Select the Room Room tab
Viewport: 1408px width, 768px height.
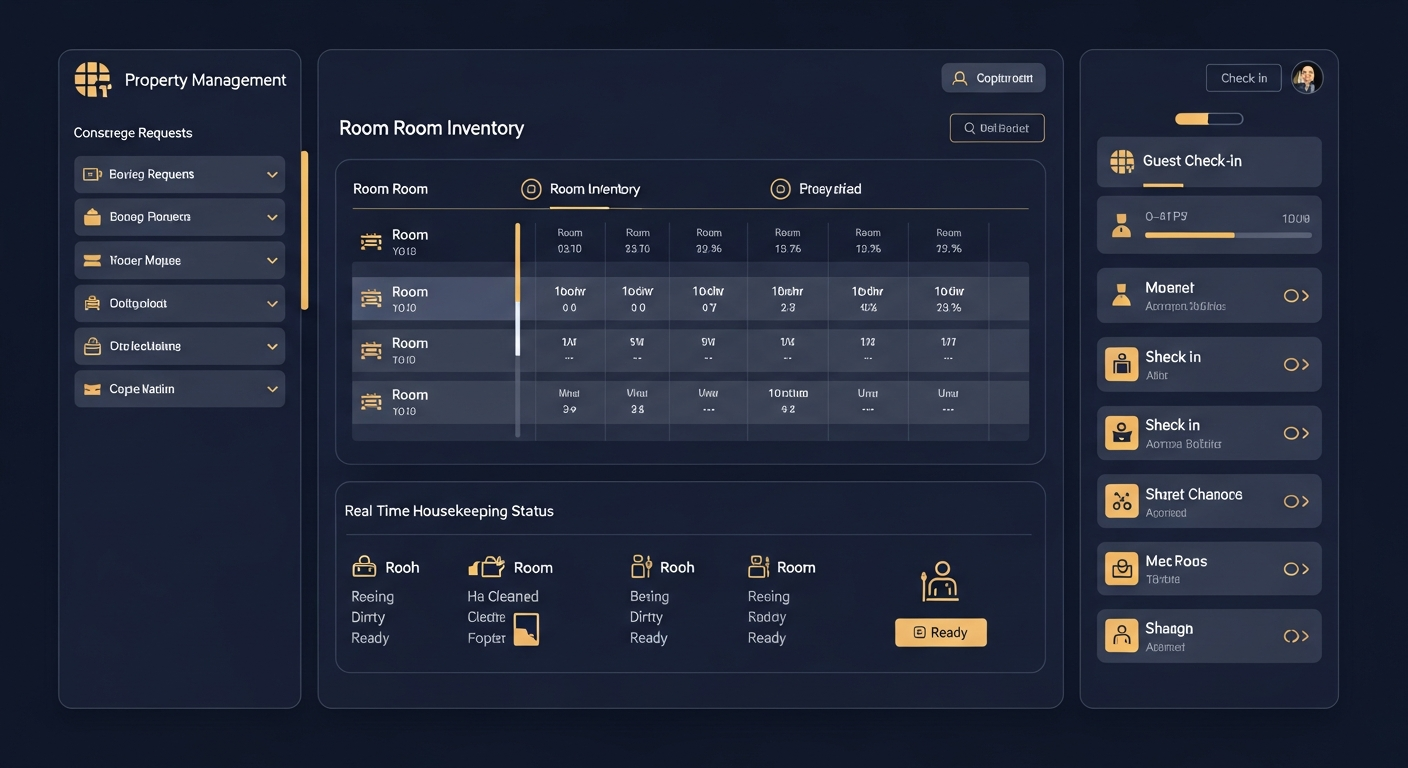click(390, 189)
